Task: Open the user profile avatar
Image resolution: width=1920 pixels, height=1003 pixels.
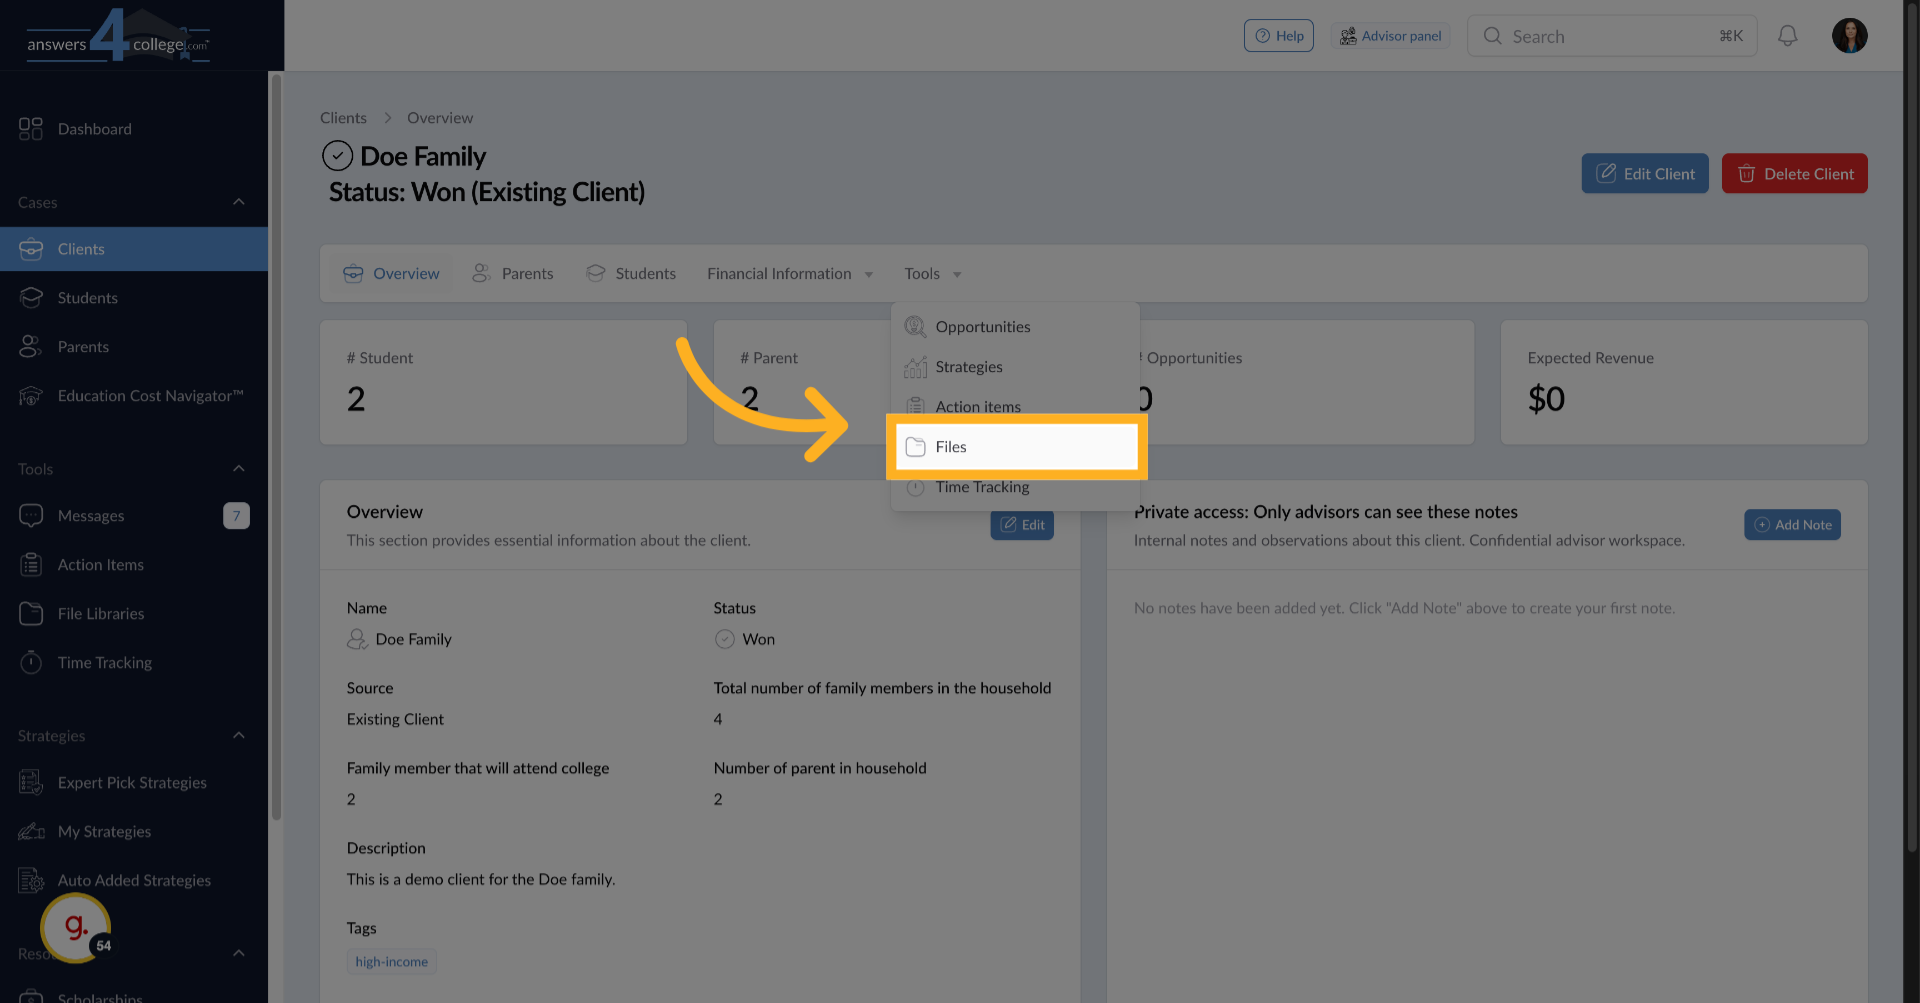Action: click(x=1849, y=36)
